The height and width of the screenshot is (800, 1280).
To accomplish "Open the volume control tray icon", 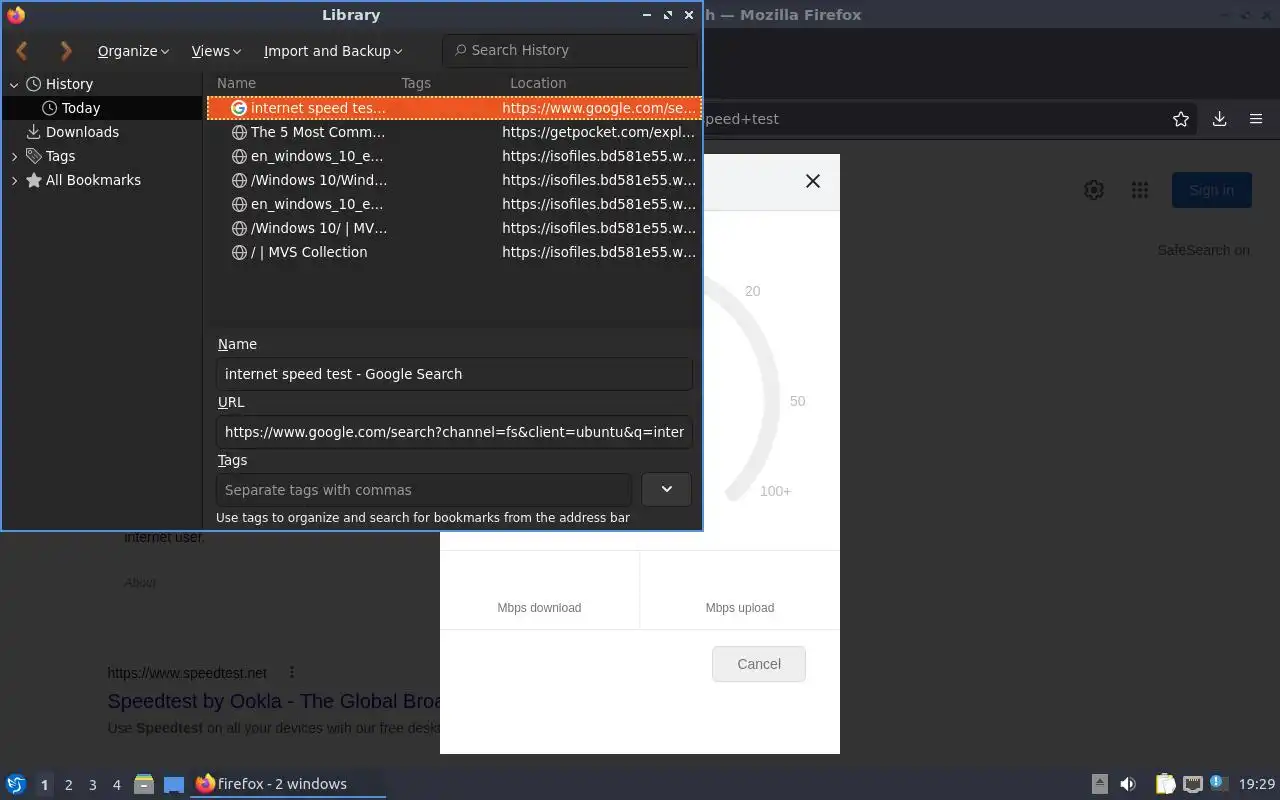I will (1128, 784).
